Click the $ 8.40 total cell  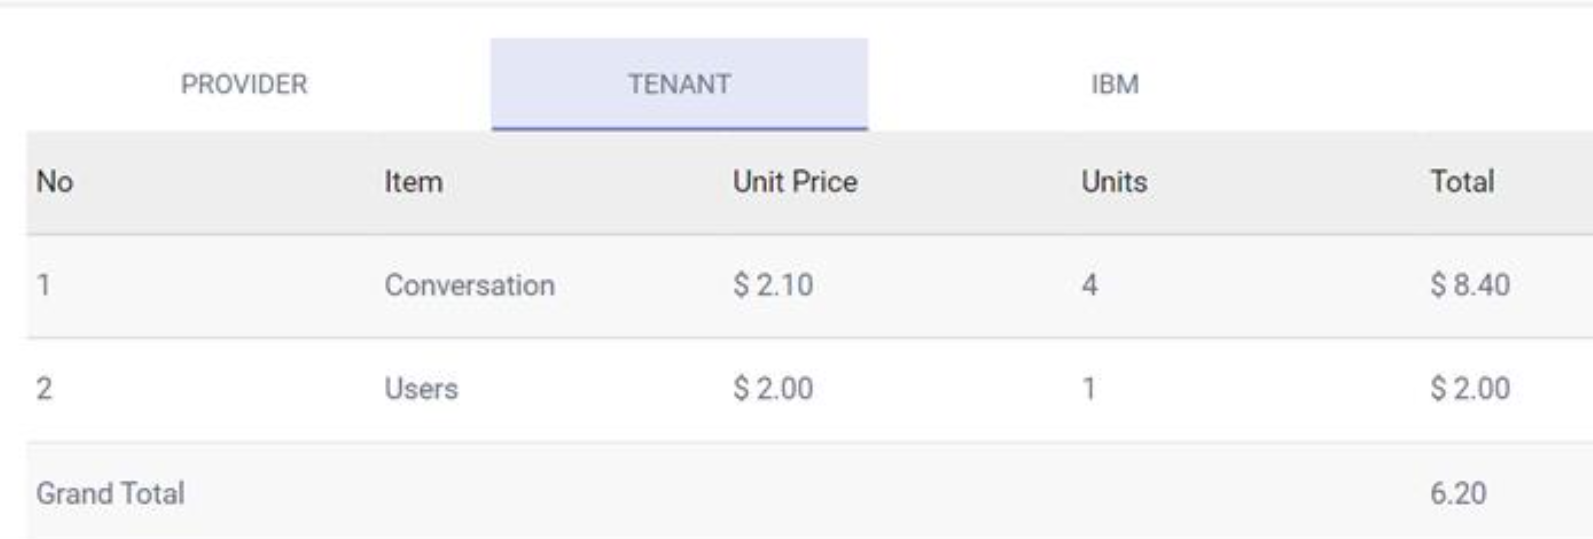pos(1469,285)
